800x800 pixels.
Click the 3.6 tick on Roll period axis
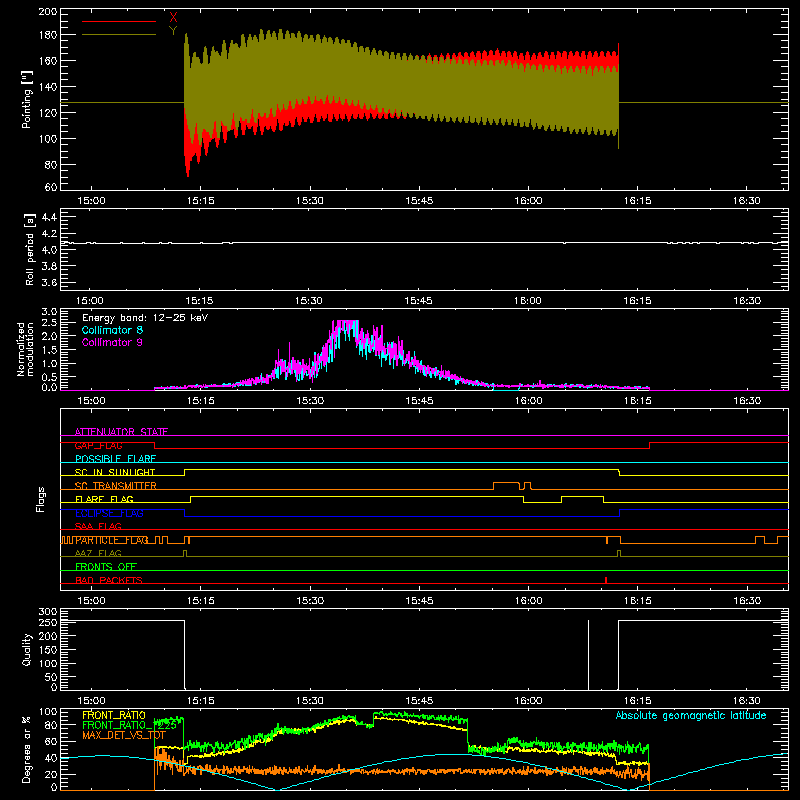click(x=49, y=282)
